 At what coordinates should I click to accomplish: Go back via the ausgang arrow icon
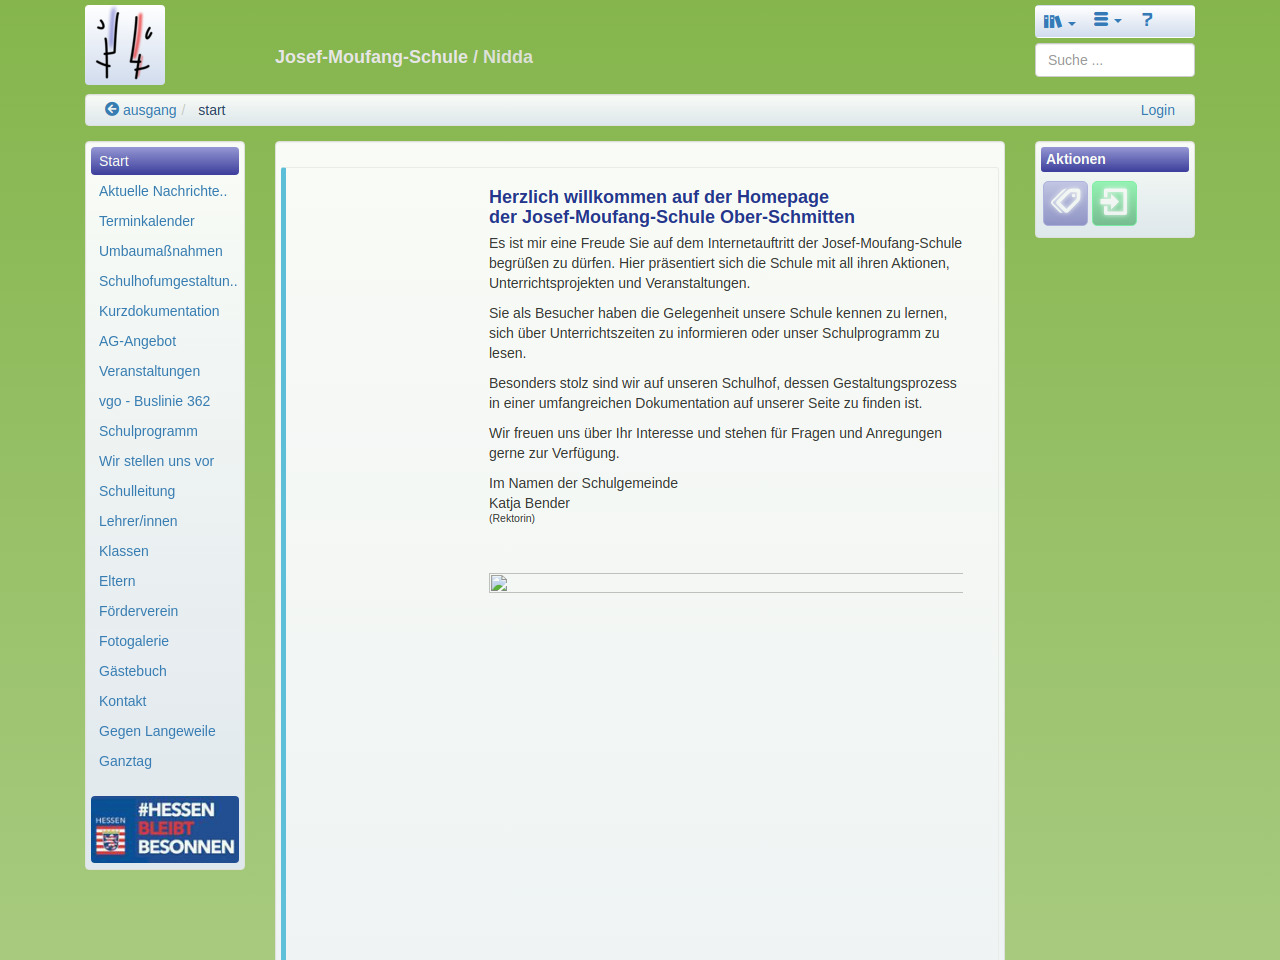[112, 109]
